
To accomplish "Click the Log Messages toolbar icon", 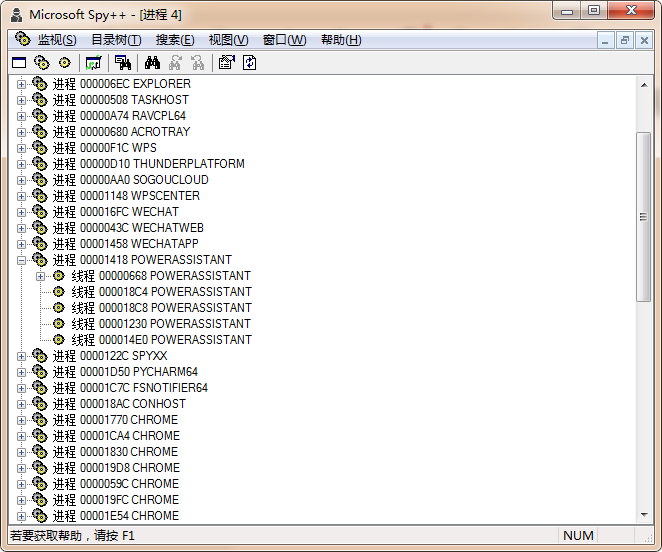I will [93, 63].
